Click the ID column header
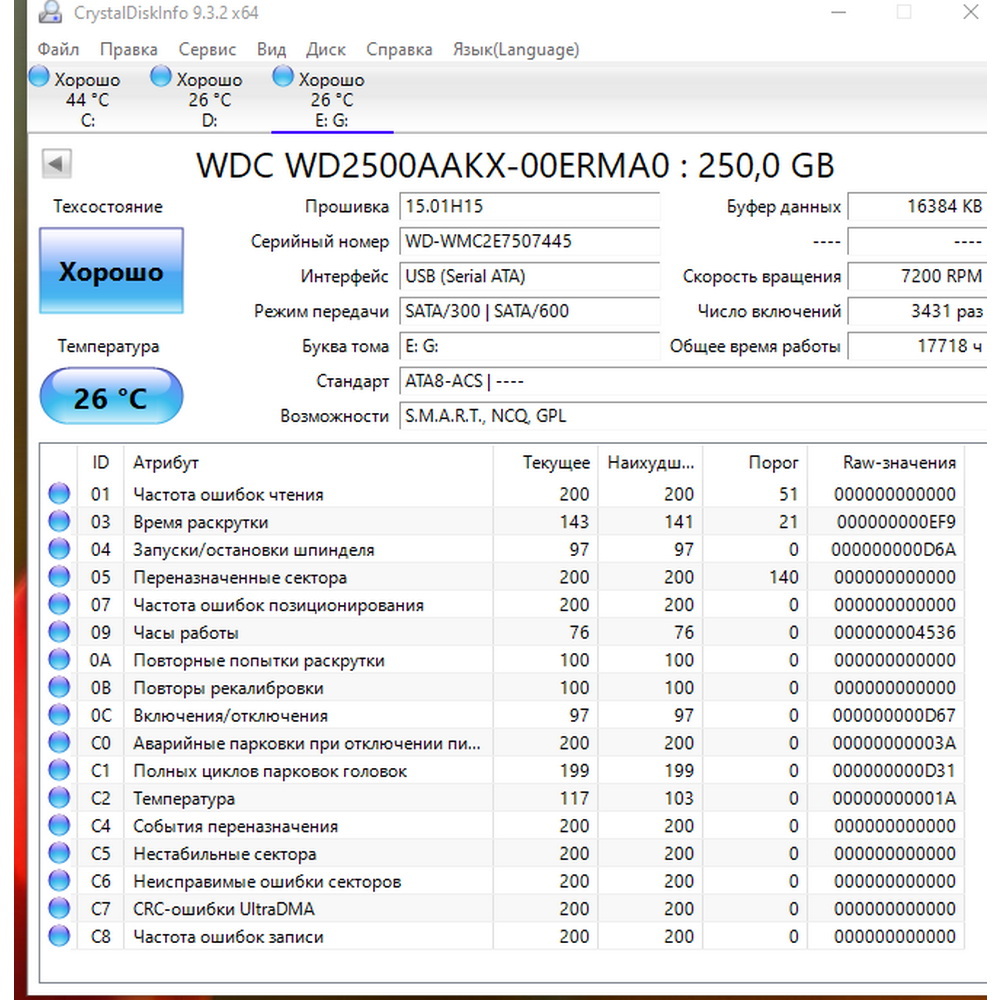This screenshot has height=1000, width=1000. [x=101, y=462]
